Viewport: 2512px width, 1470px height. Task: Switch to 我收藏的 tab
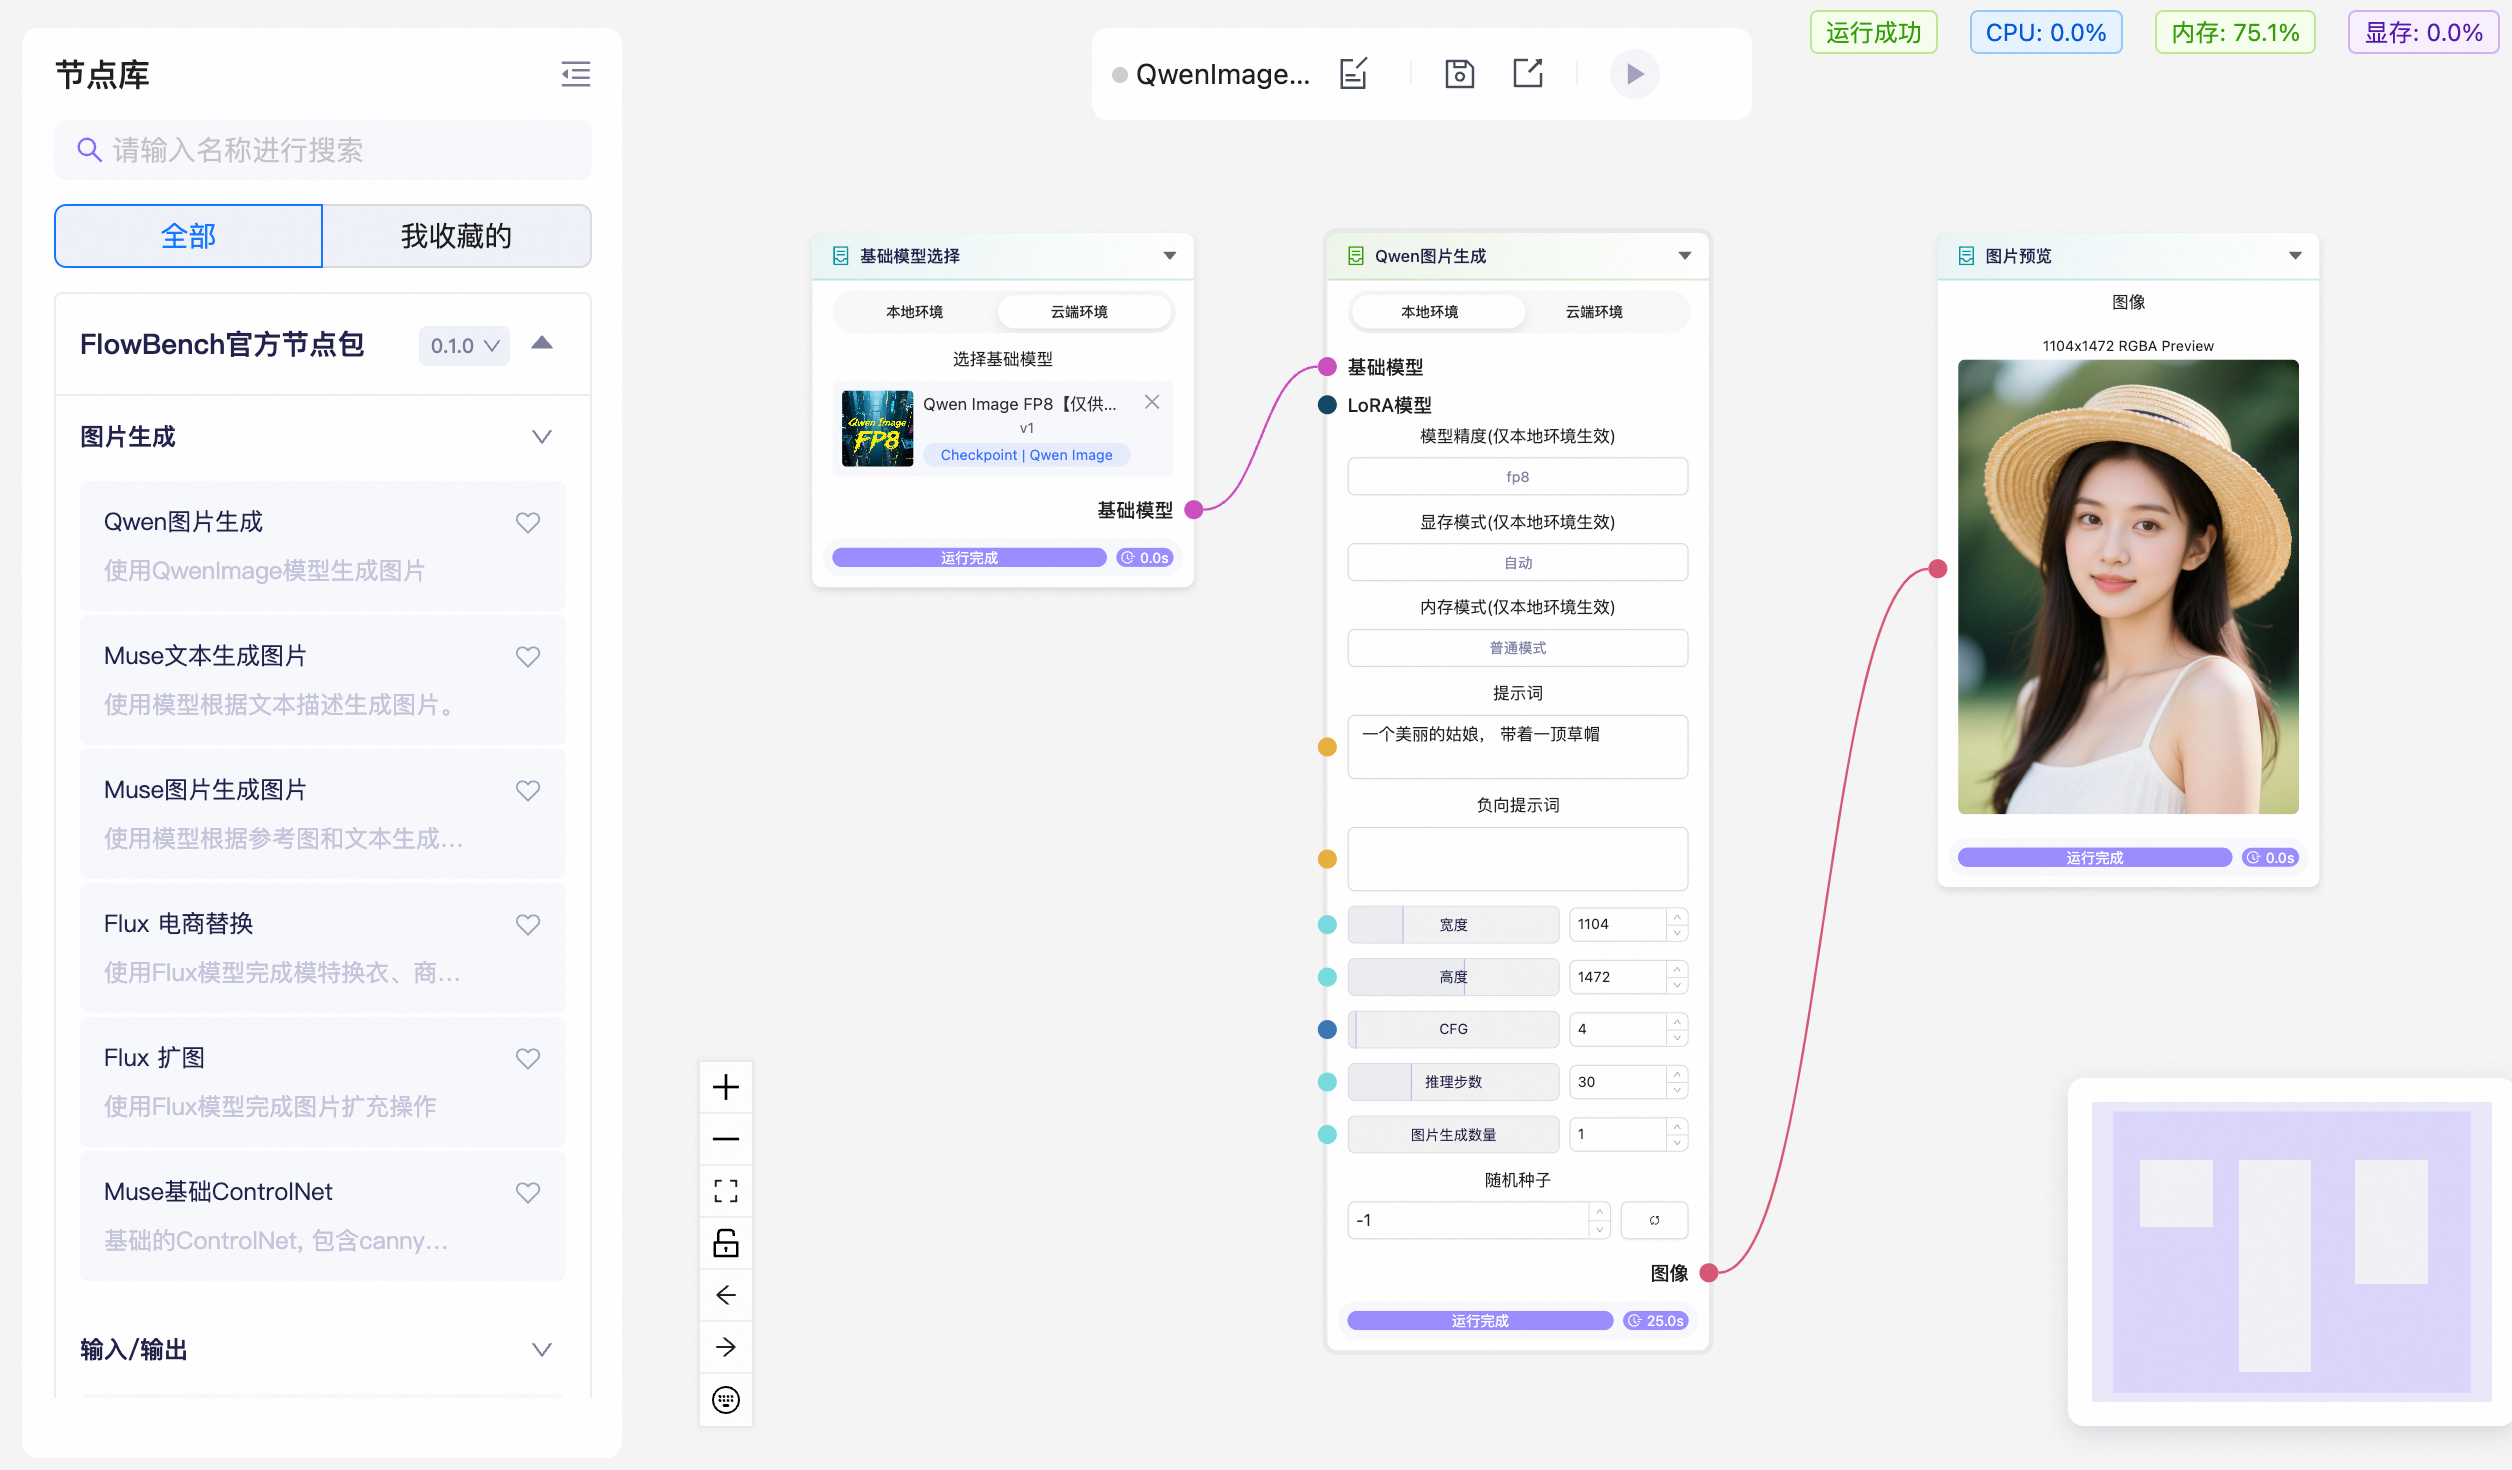(456, 236)
